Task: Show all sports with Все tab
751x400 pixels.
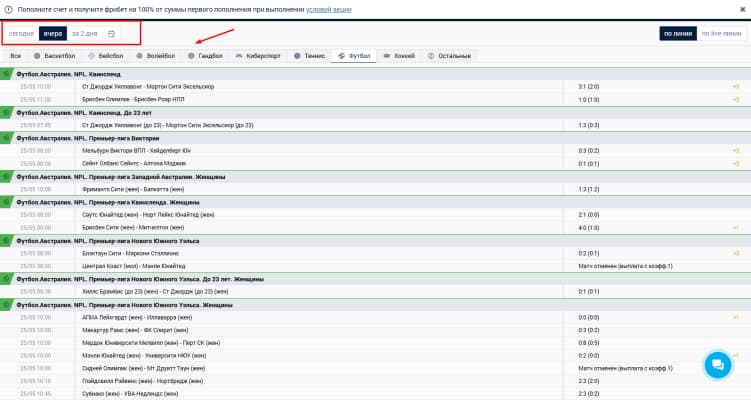Action: tap(15, 56)
